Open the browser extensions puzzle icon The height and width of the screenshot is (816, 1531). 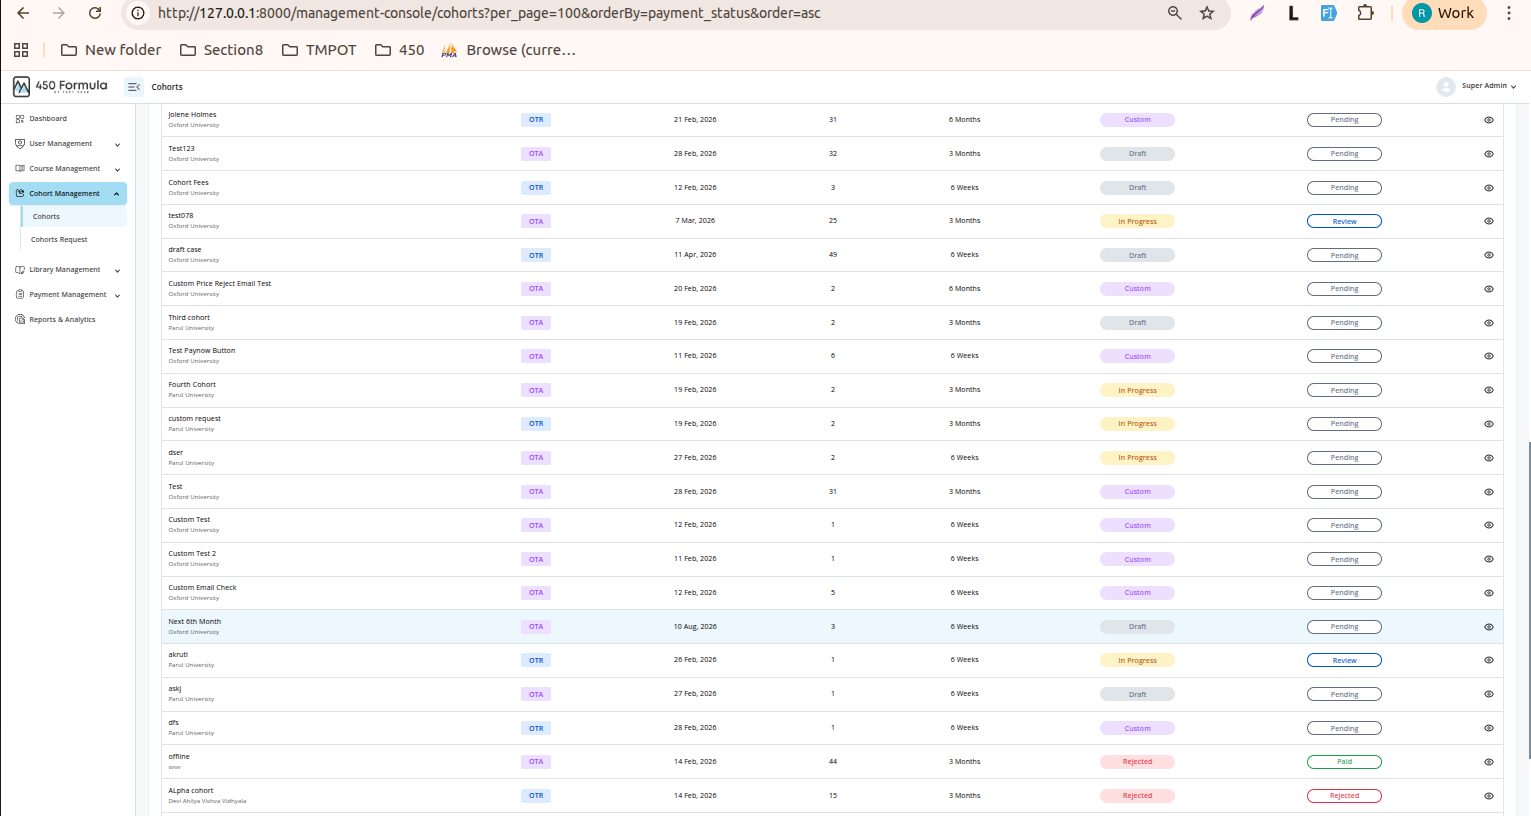click(x=1365, y=13)
